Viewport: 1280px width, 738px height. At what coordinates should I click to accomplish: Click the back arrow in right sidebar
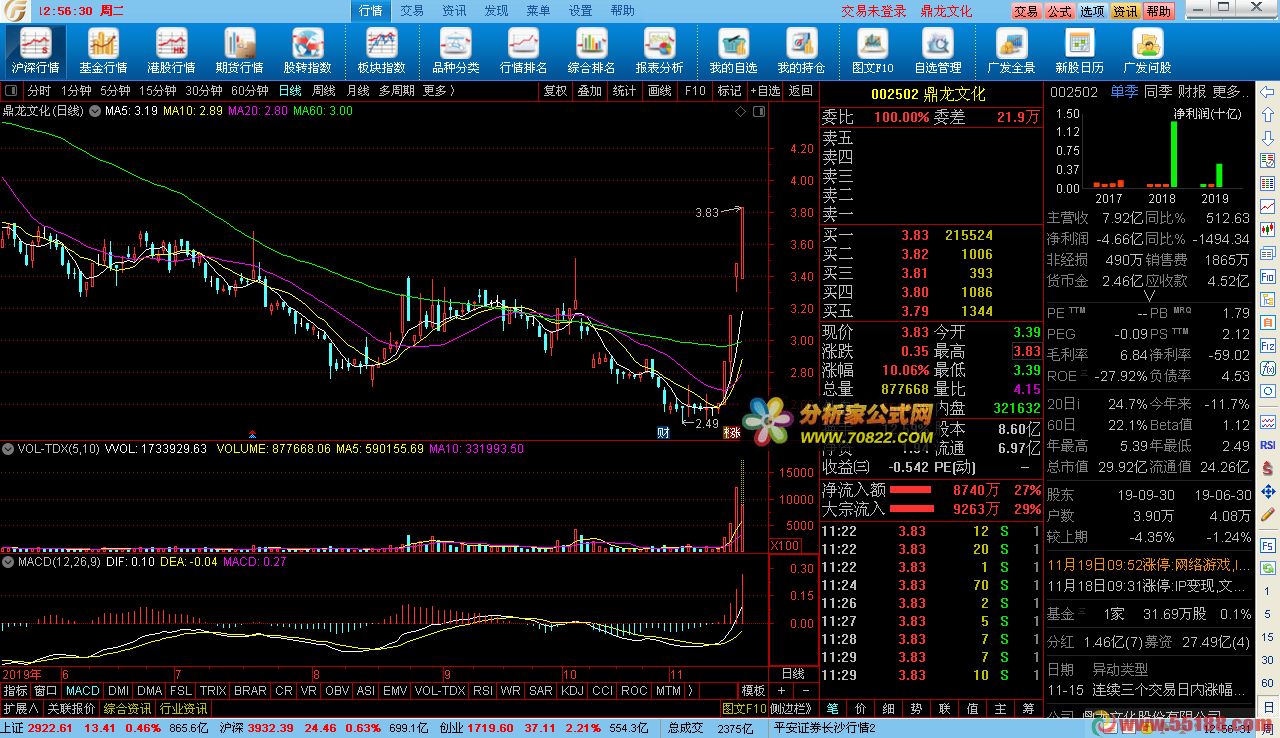[1267, 91]
